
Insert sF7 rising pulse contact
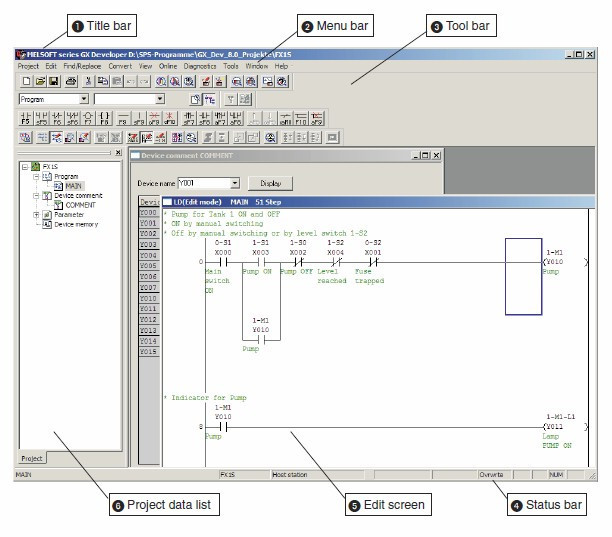tap(189, 118)
